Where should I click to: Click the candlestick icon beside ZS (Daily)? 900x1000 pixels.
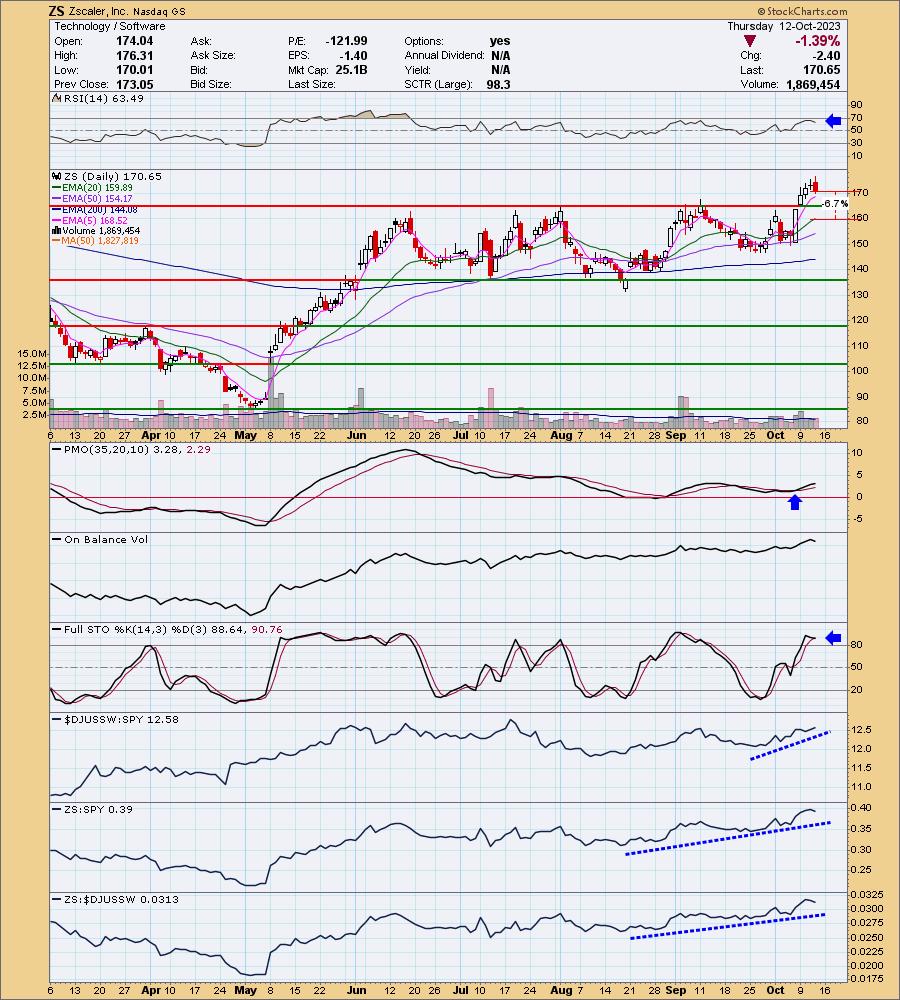pos(55,176)
